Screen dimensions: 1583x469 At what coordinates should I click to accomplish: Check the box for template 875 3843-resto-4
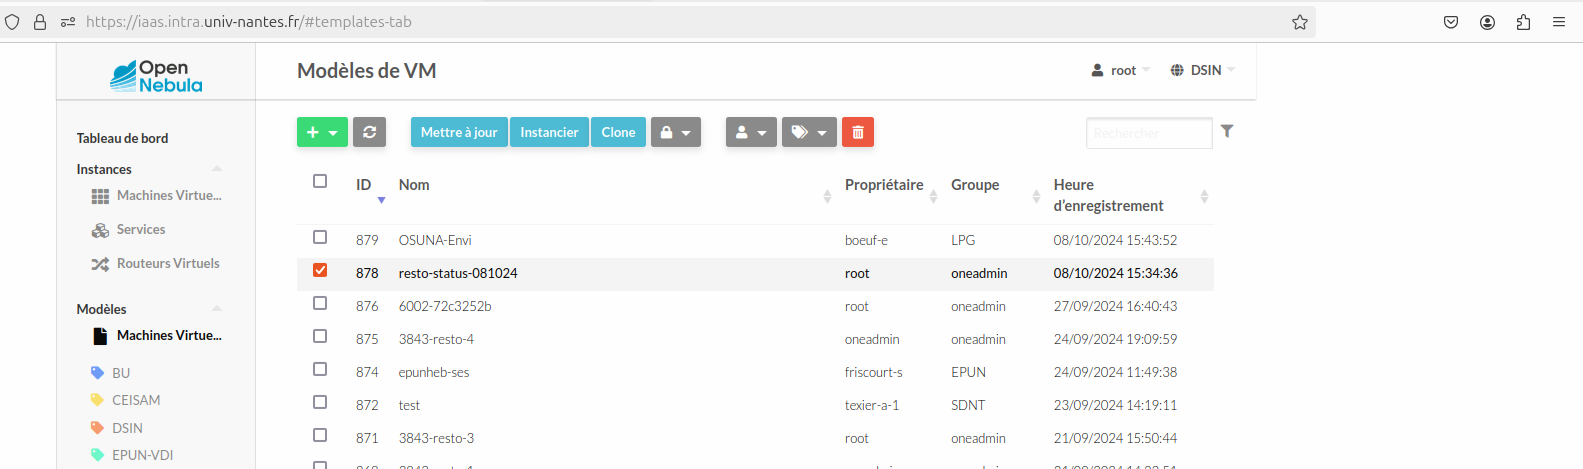tap(320, 336)
